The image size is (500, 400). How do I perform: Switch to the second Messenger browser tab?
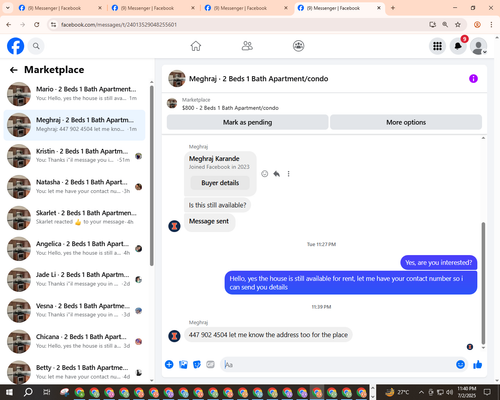click(x=153, y=8)
